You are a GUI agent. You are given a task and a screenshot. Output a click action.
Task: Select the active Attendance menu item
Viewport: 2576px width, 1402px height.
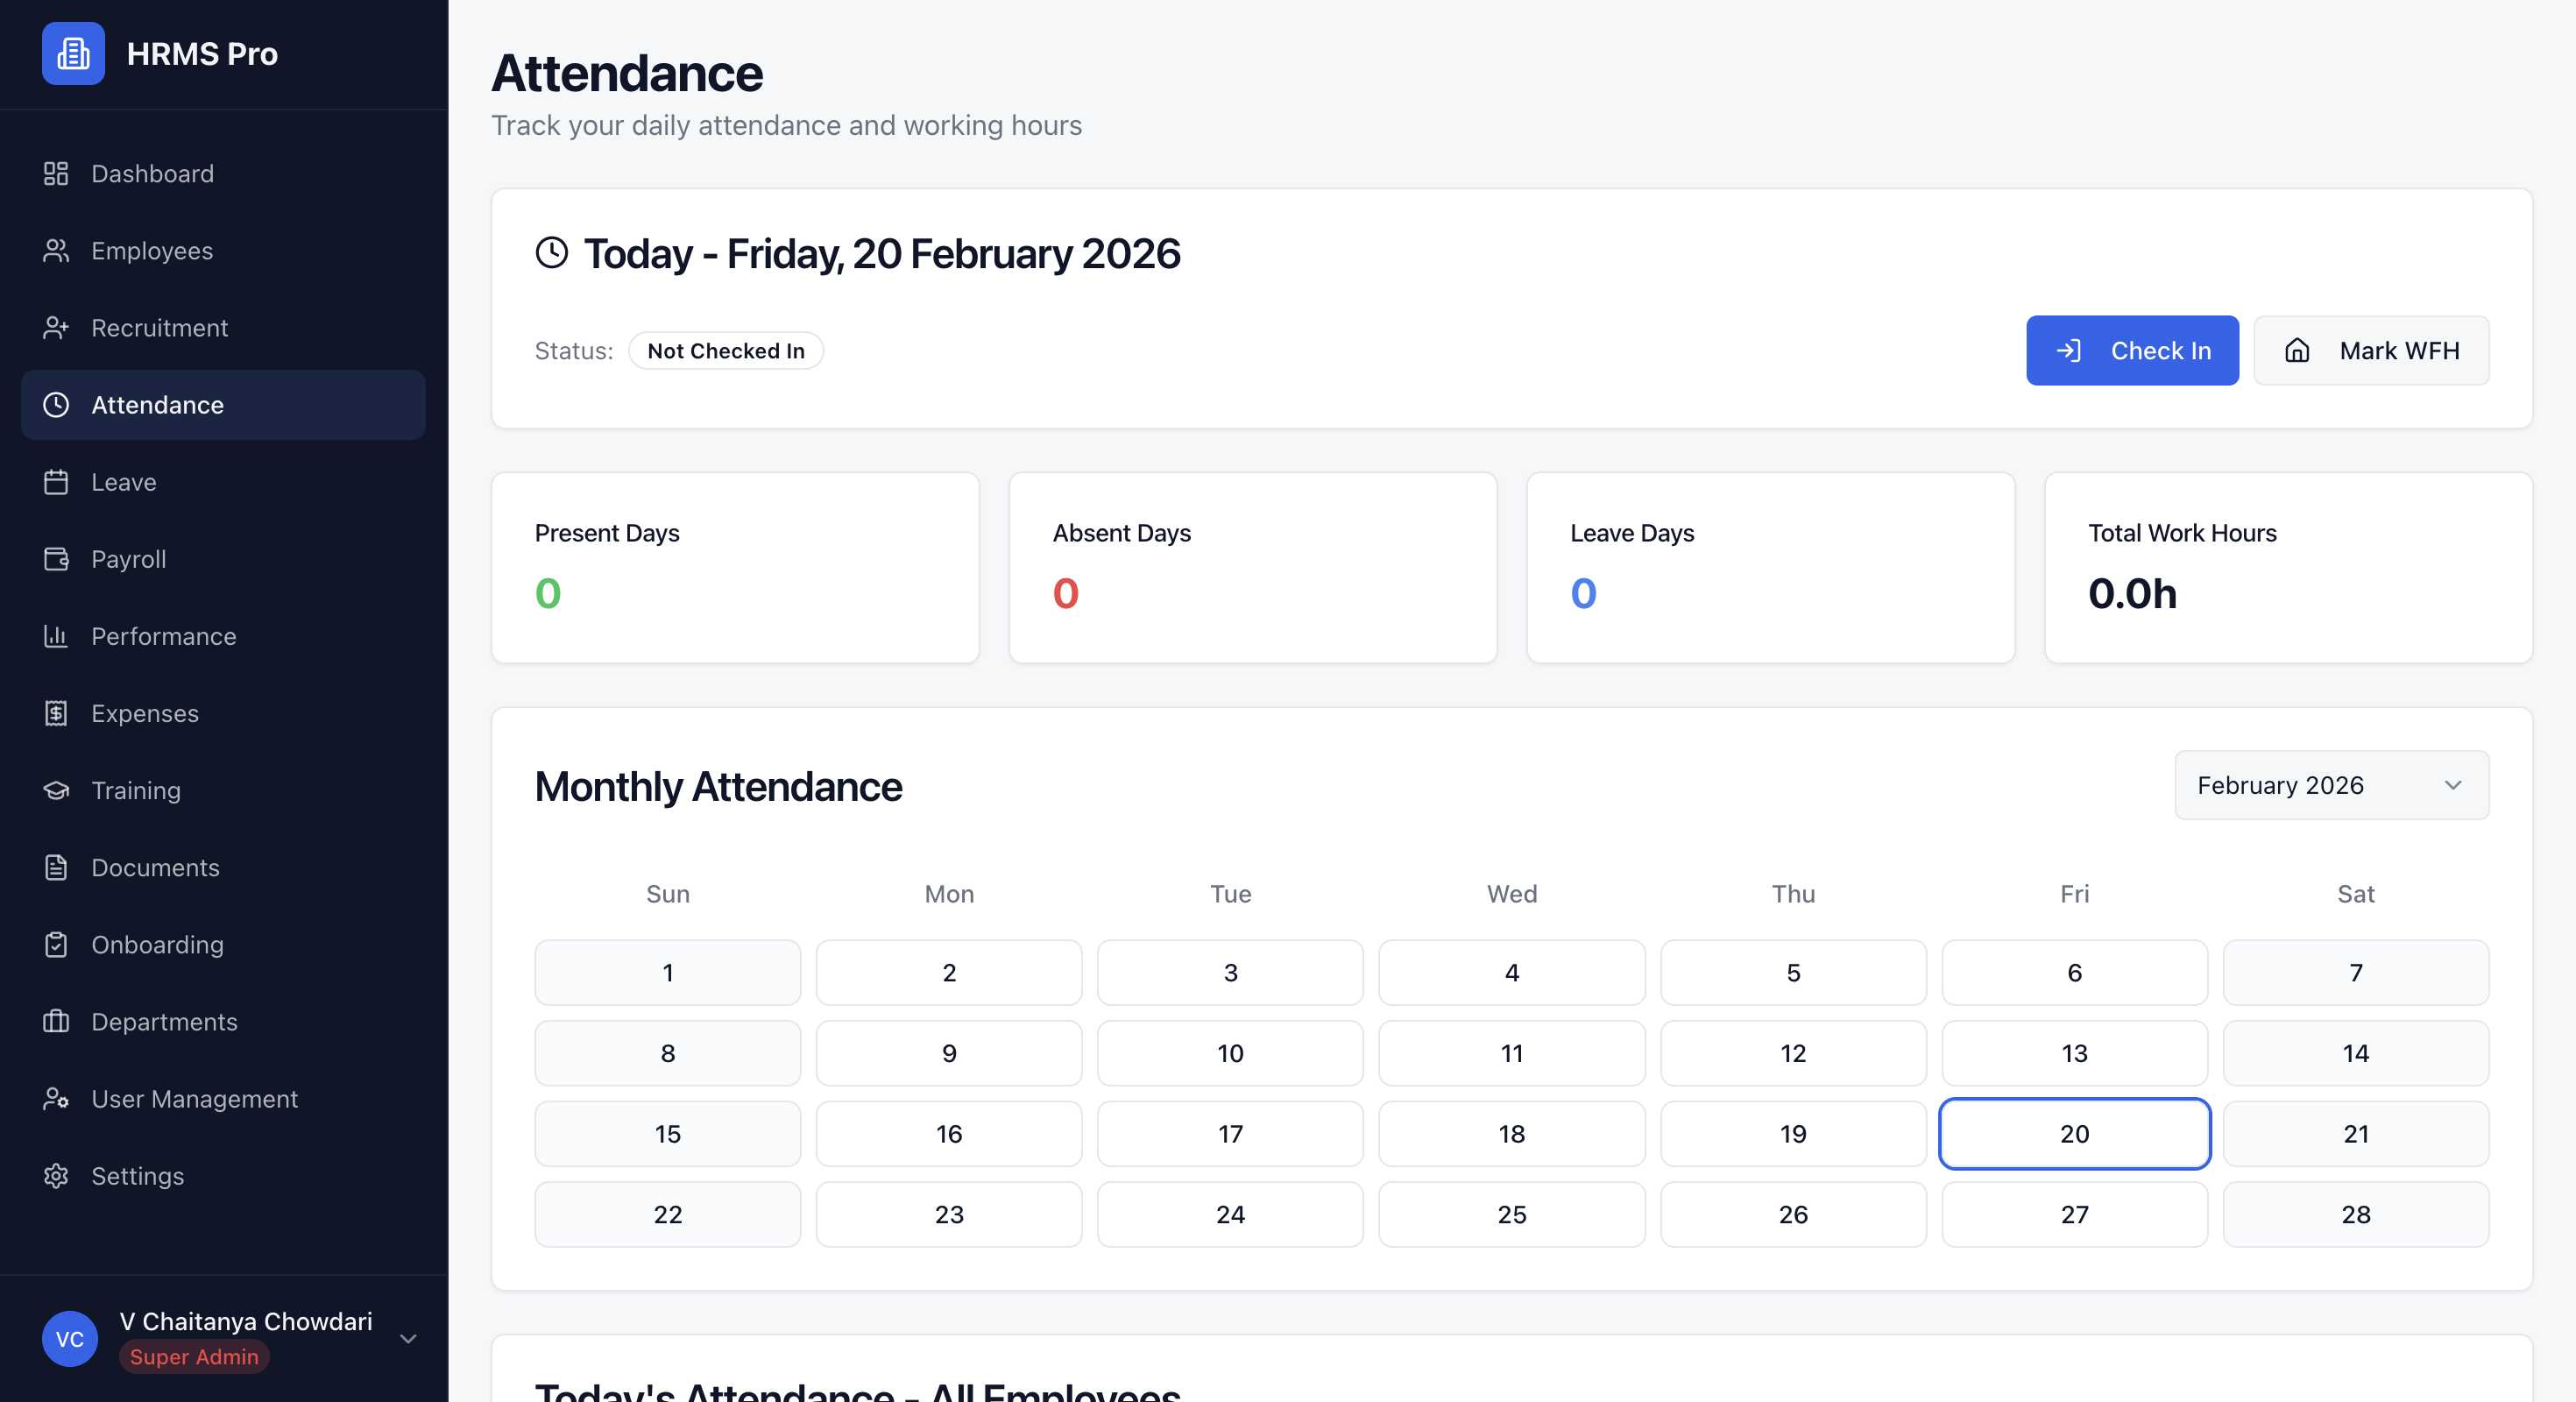tap(223, 404)
